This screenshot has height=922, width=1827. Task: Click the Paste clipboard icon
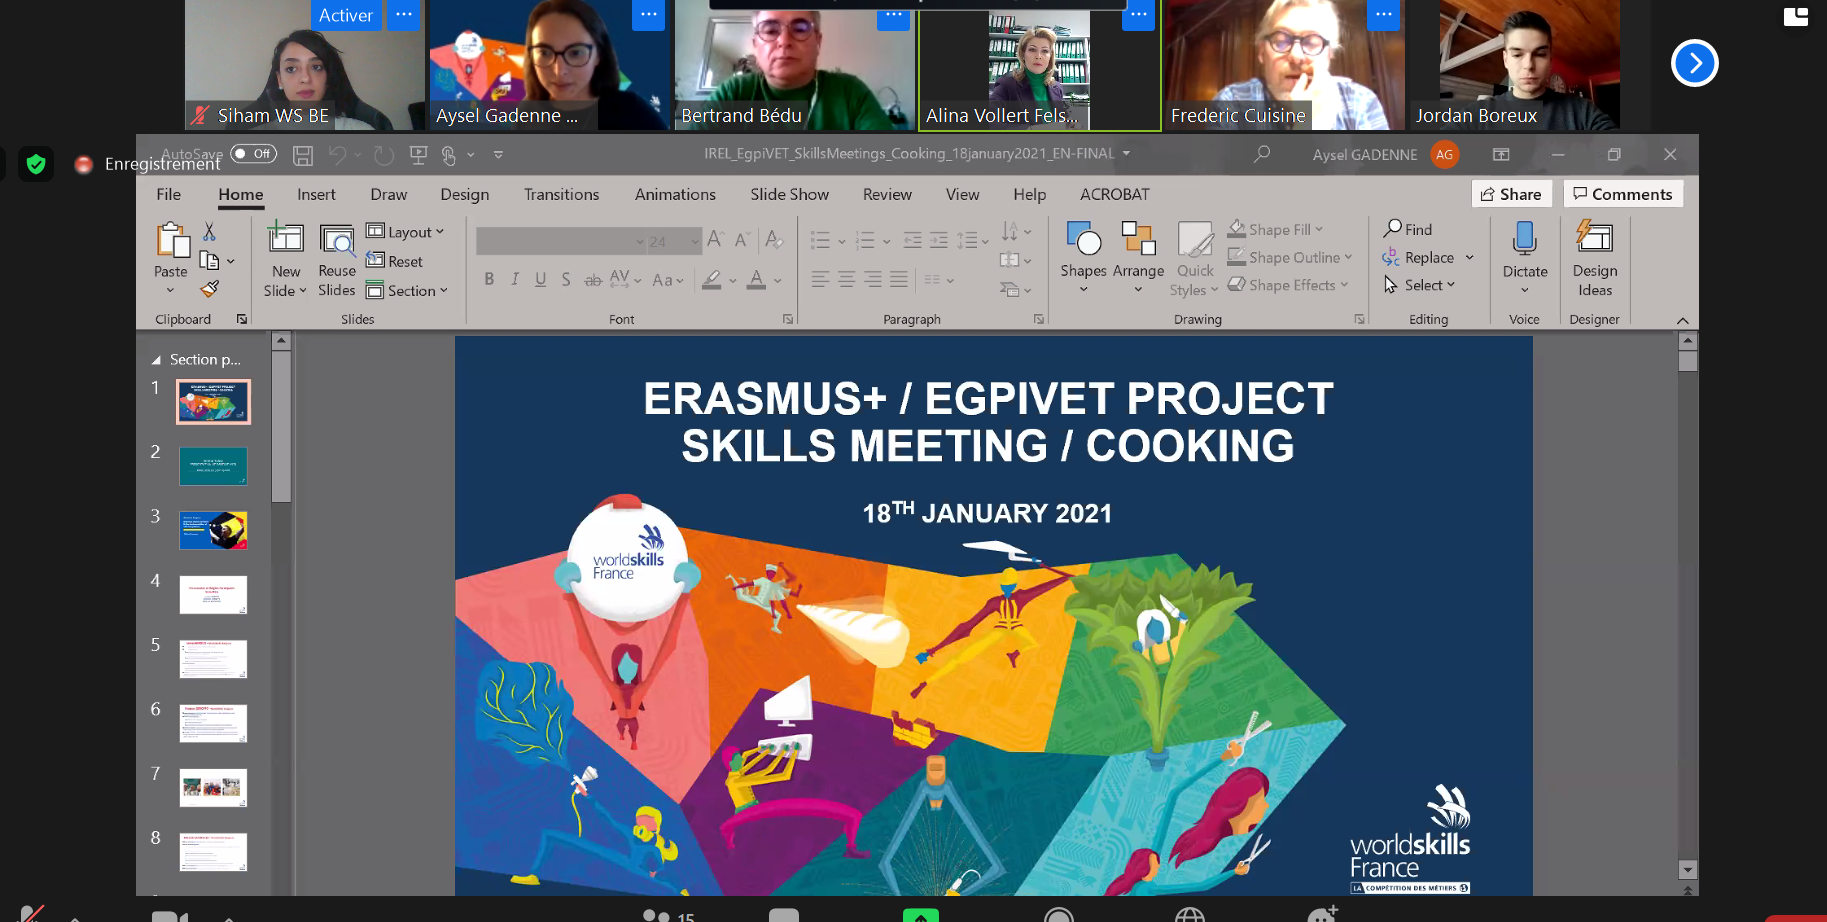pyautogui.click(x=172, y=241)
